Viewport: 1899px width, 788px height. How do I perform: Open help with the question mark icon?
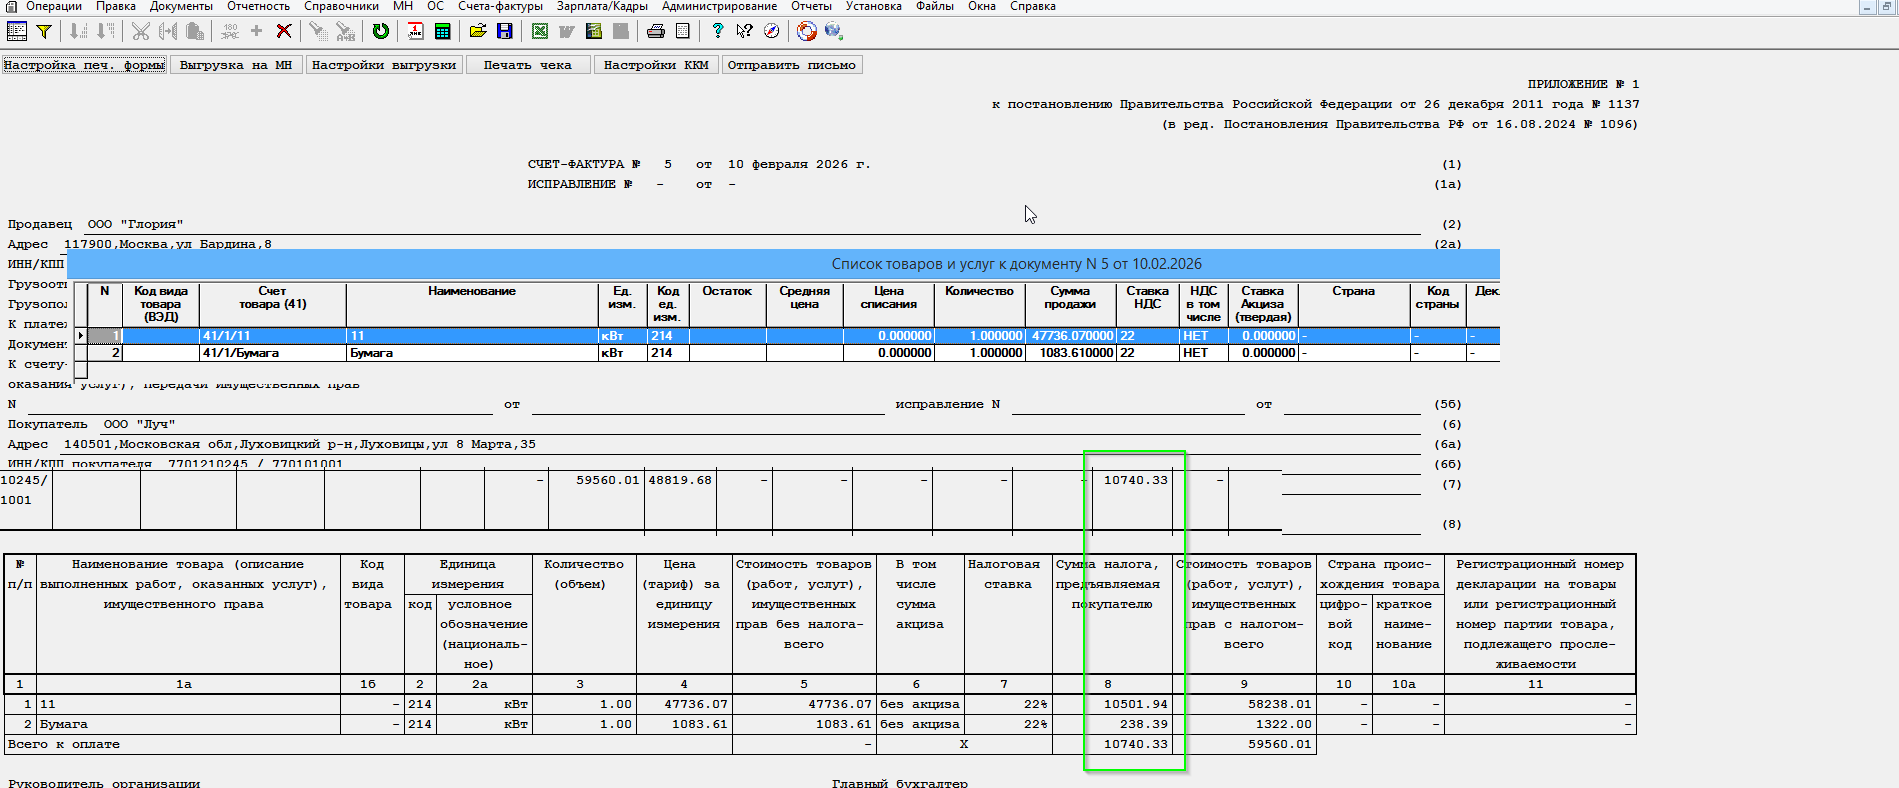click(x=717, y=31)
